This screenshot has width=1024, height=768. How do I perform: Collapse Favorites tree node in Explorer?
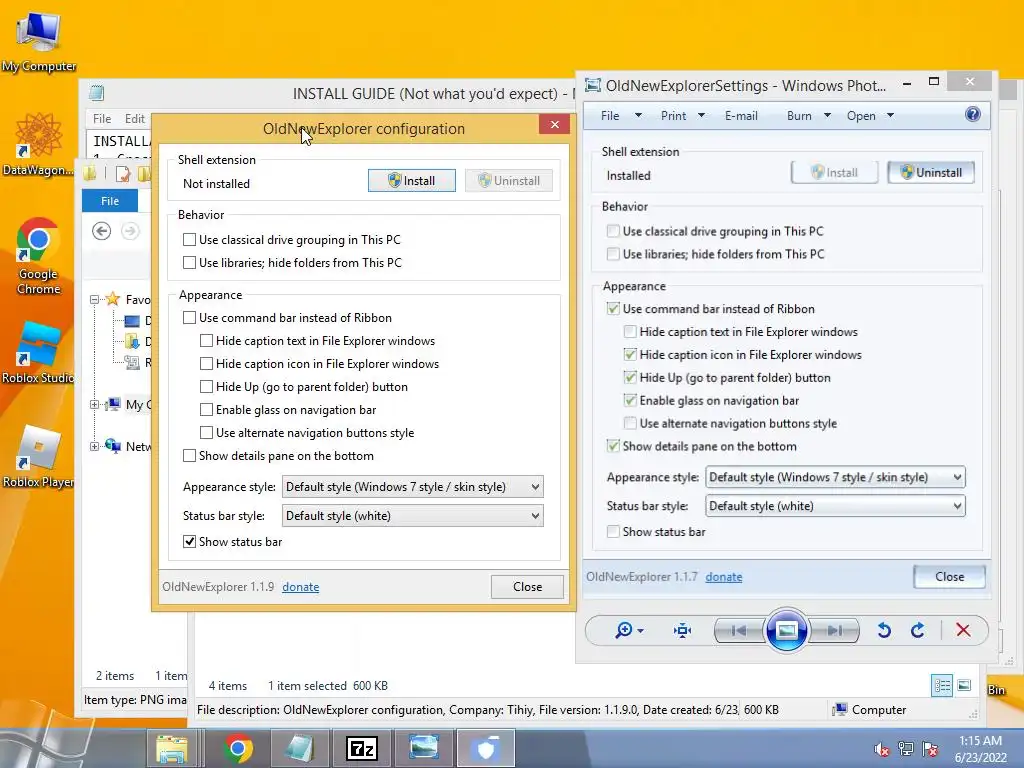click(x=95, y=300)
